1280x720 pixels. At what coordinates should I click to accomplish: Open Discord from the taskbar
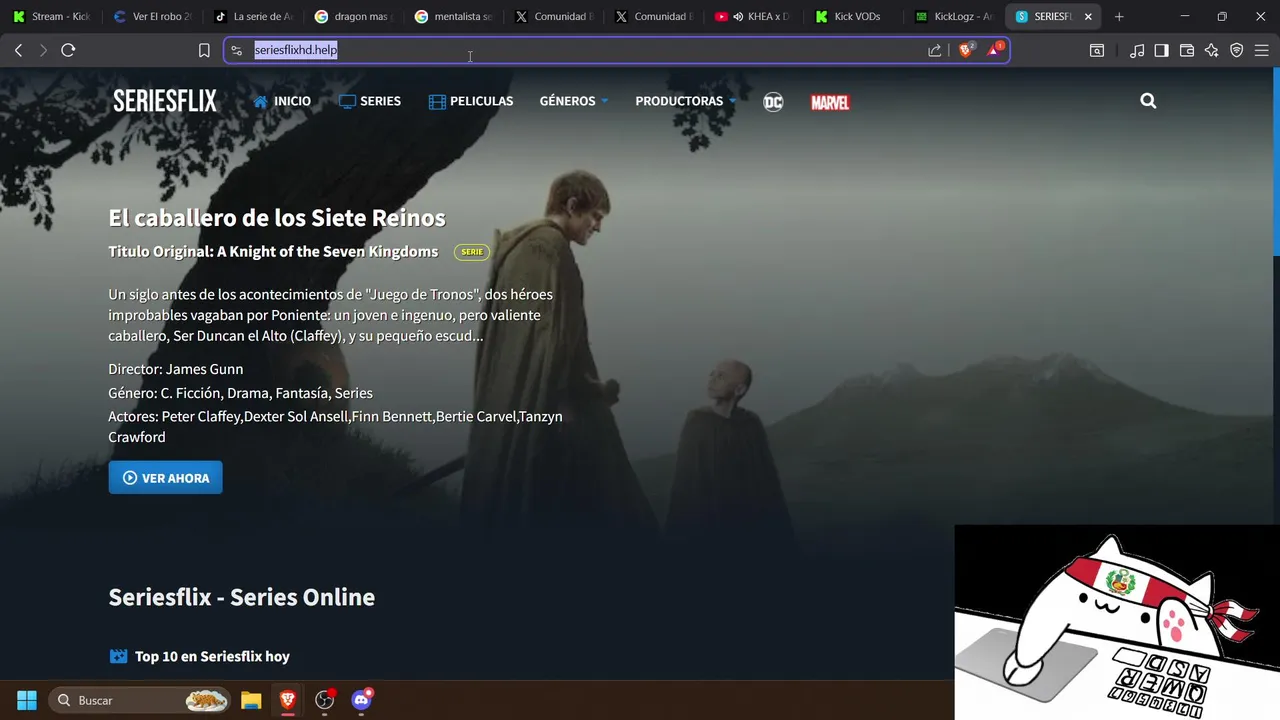(x=362, y=700)
